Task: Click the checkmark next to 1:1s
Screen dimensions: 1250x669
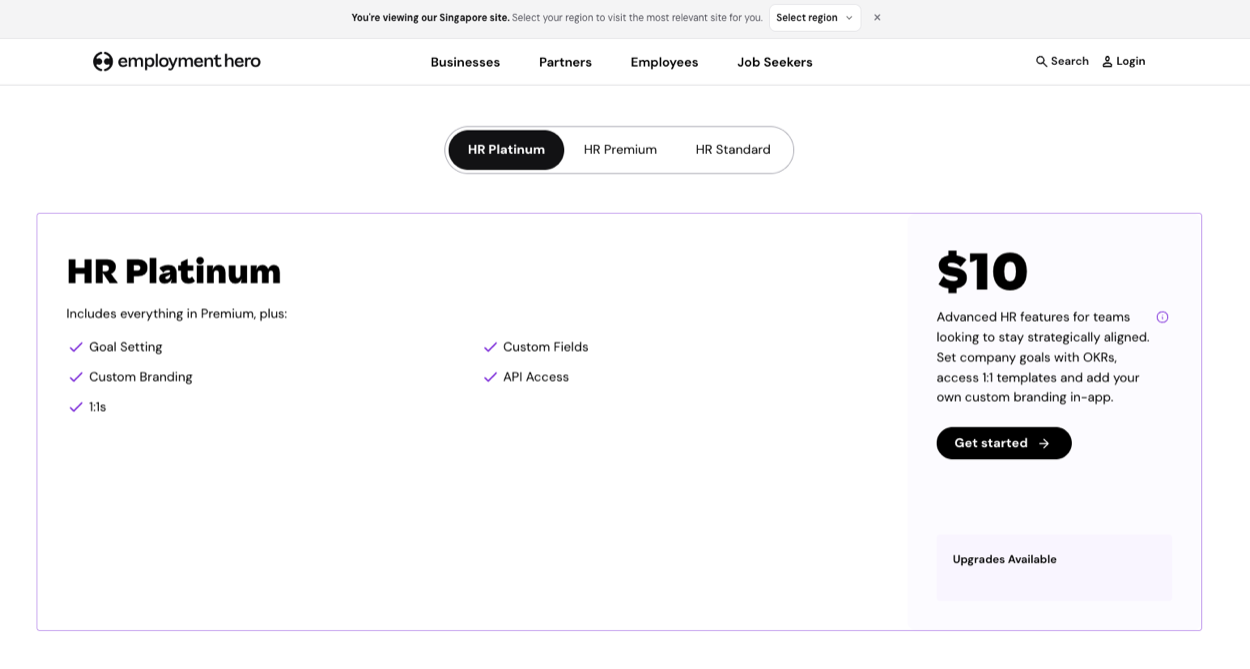Action: [x=75, y=407]
